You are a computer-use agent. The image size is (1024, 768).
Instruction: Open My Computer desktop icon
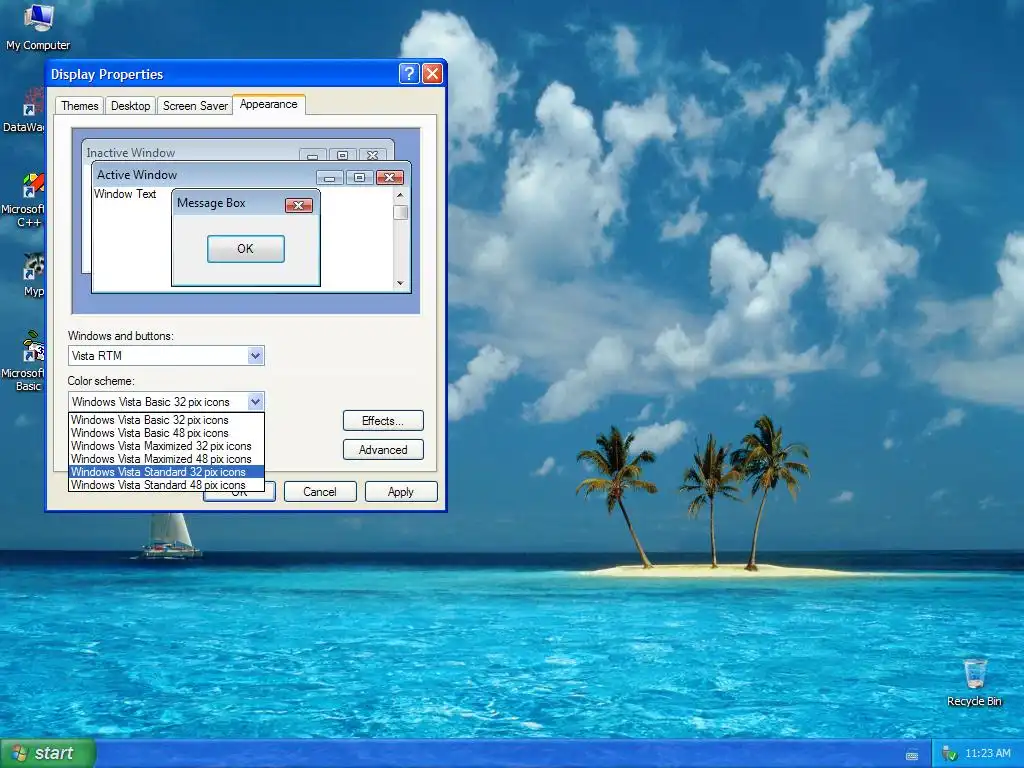coord(38,27)
